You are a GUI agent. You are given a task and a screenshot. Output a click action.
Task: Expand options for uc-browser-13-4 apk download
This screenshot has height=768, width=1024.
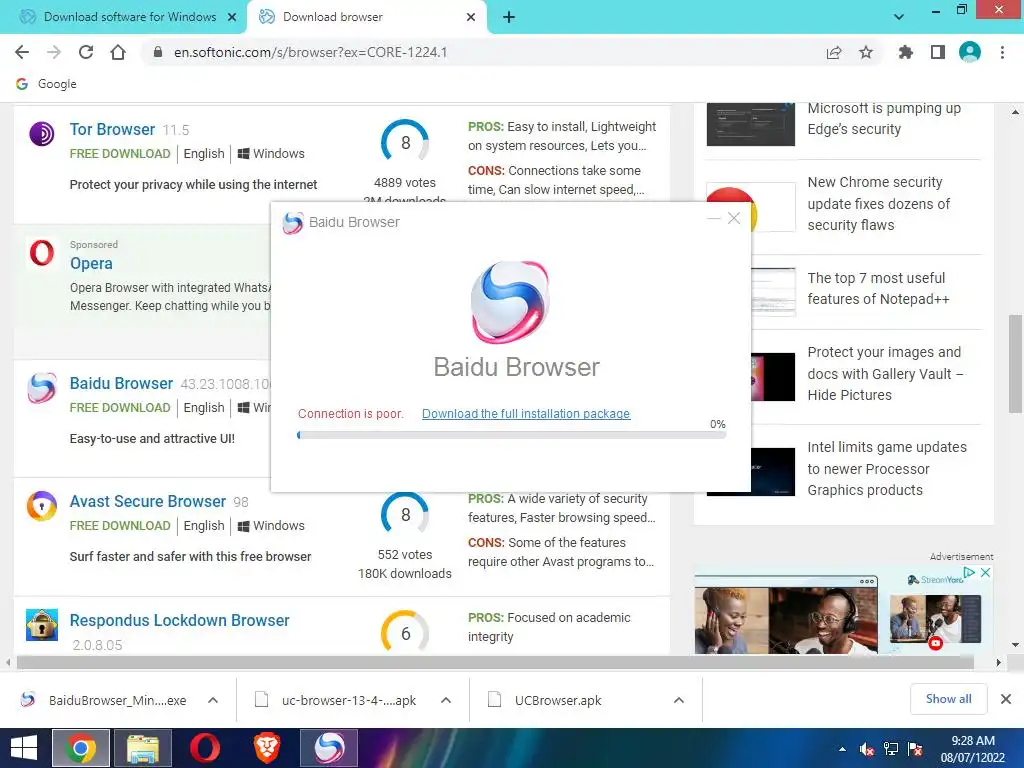[446, 700]
